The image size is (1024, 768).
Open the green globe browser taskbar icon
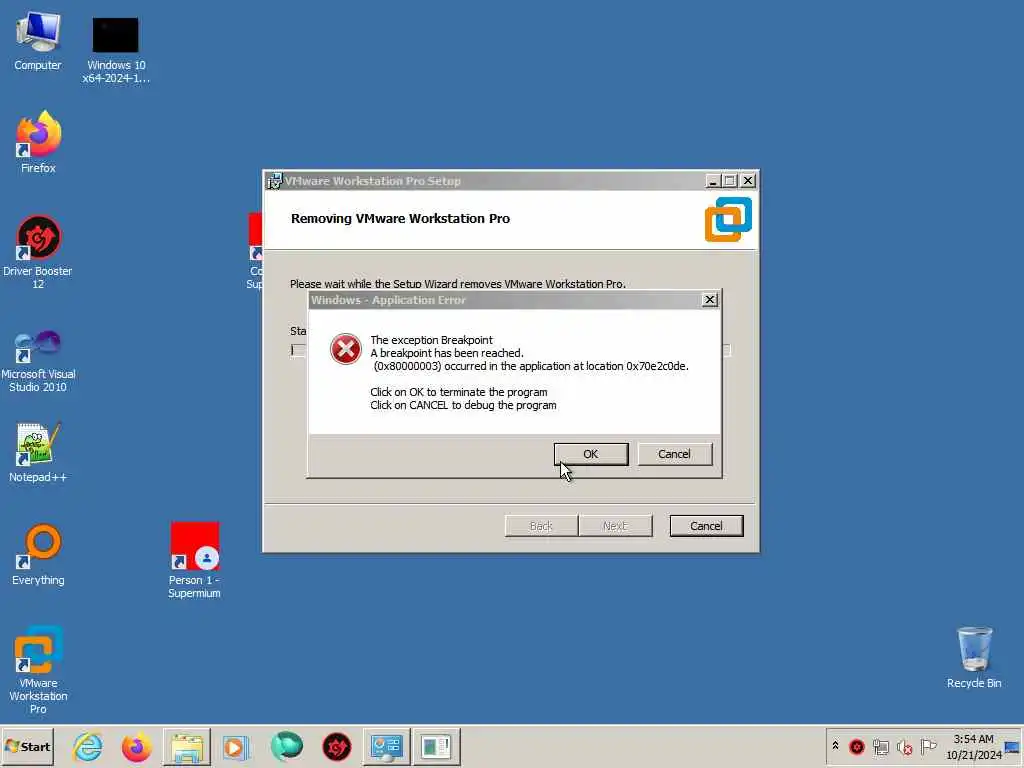point(286,746)
